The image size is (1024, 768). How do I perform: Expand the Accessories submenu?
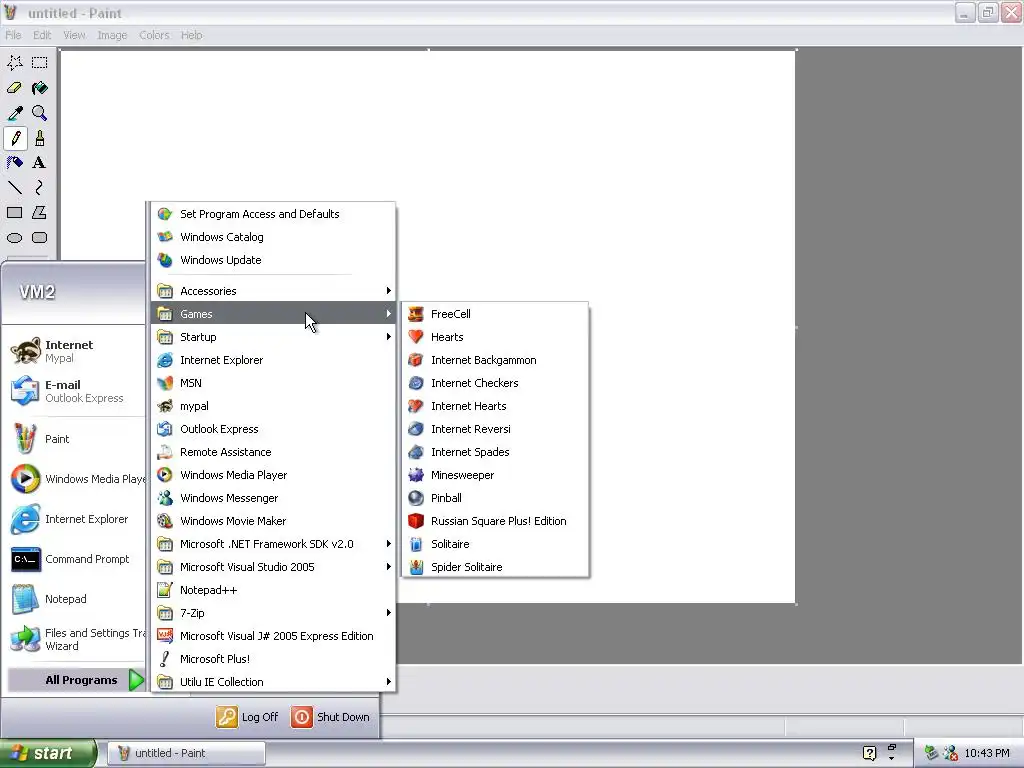273,291
